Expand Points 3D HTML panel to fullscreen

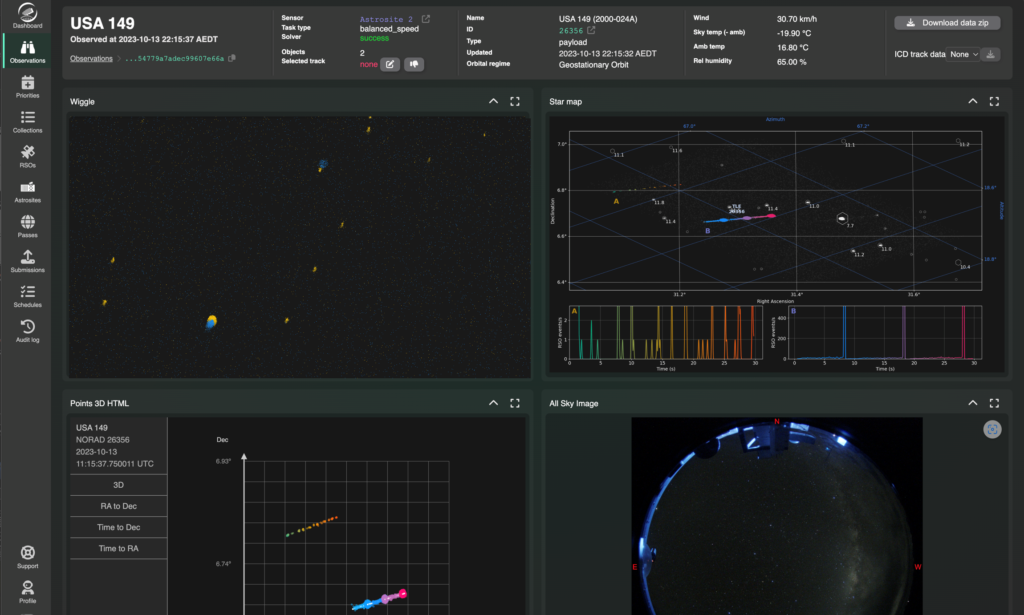(515, 403)
